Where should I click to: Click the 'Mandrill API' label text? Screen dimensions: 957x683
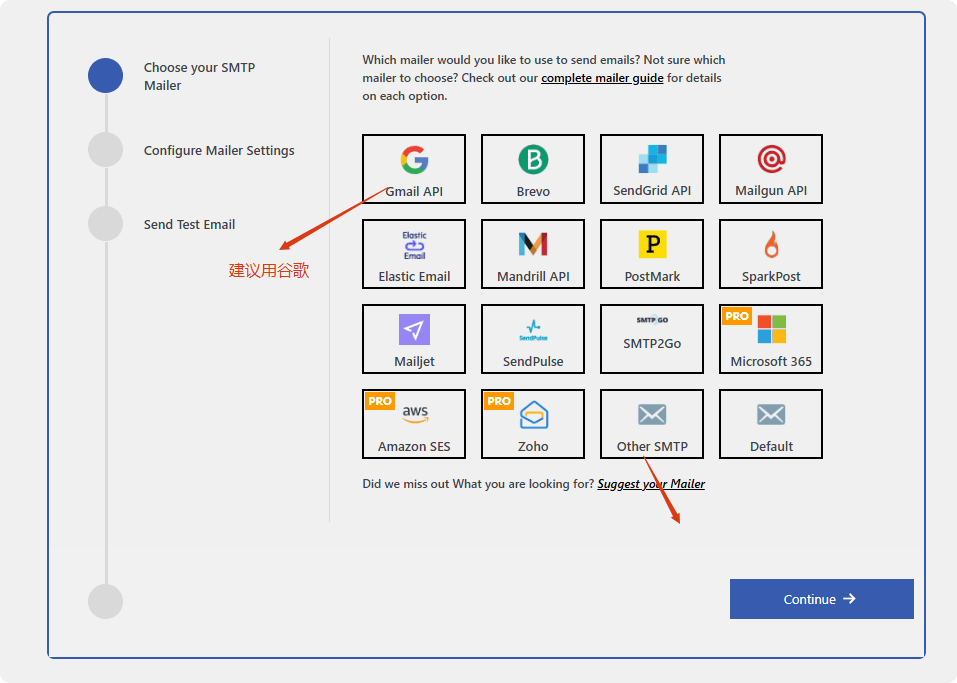coord(533,276)
